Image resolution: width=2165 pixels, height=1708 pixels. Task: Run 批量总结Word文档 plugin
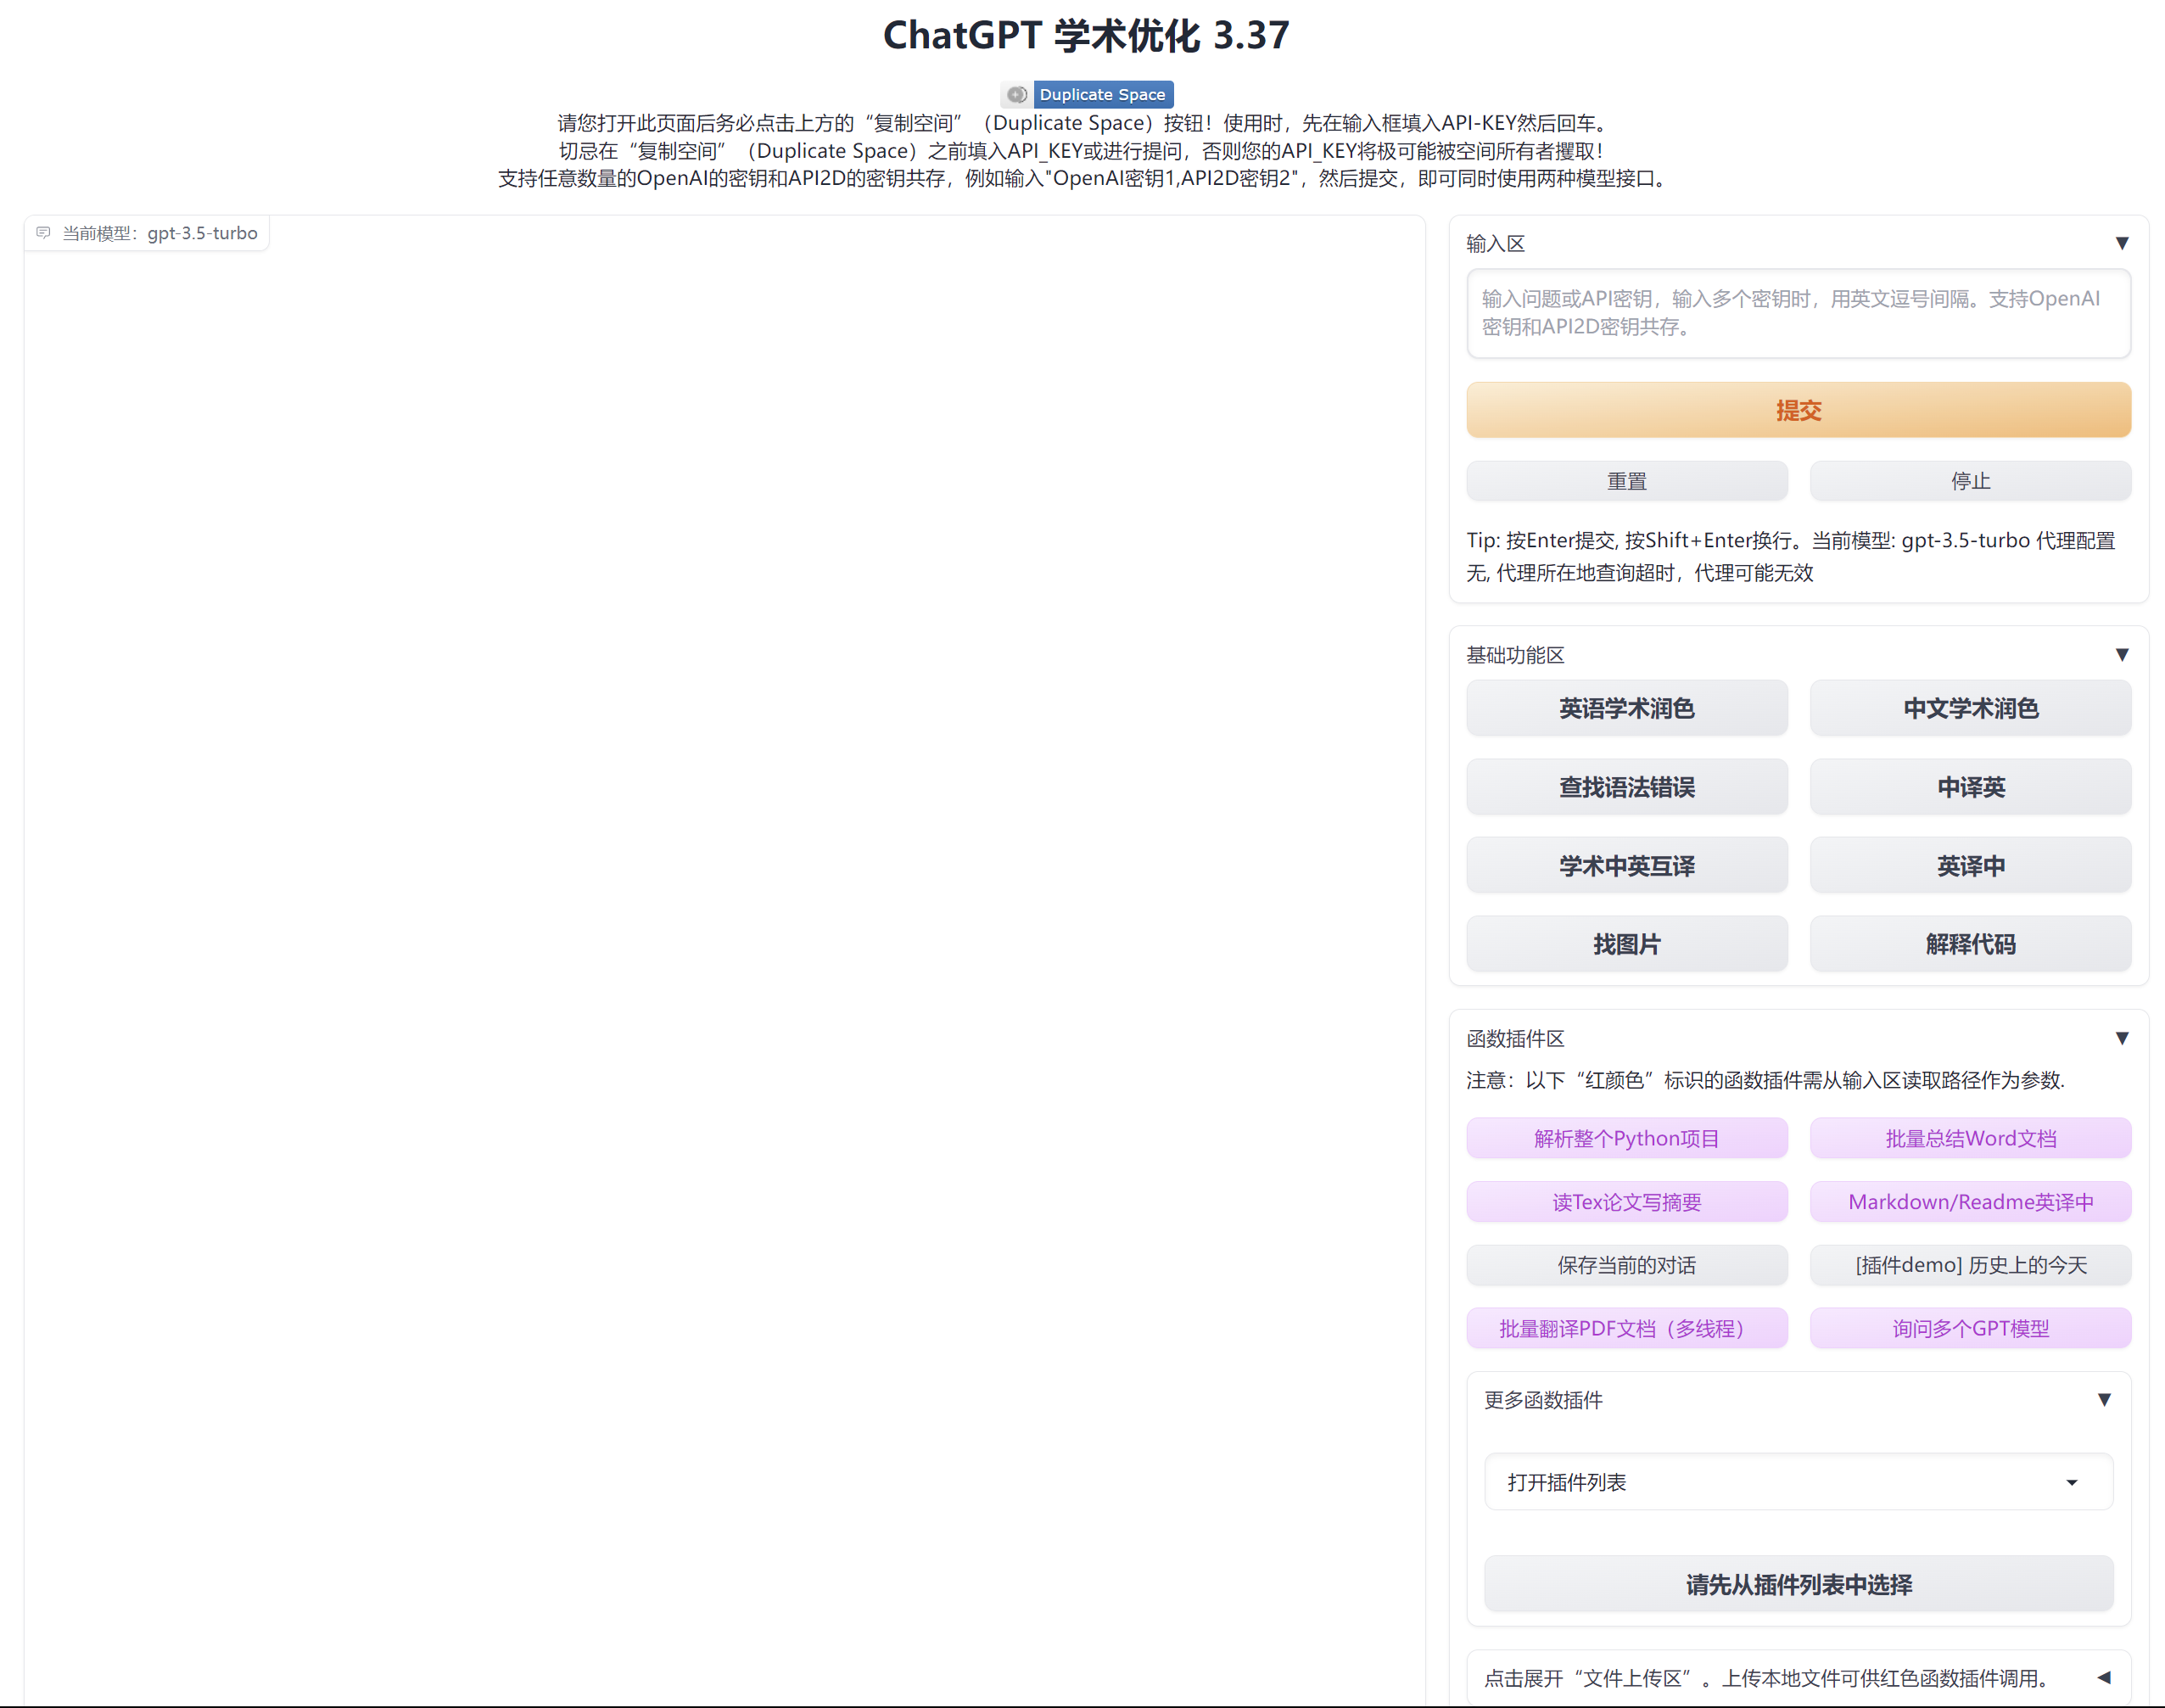[1969, 1138]
